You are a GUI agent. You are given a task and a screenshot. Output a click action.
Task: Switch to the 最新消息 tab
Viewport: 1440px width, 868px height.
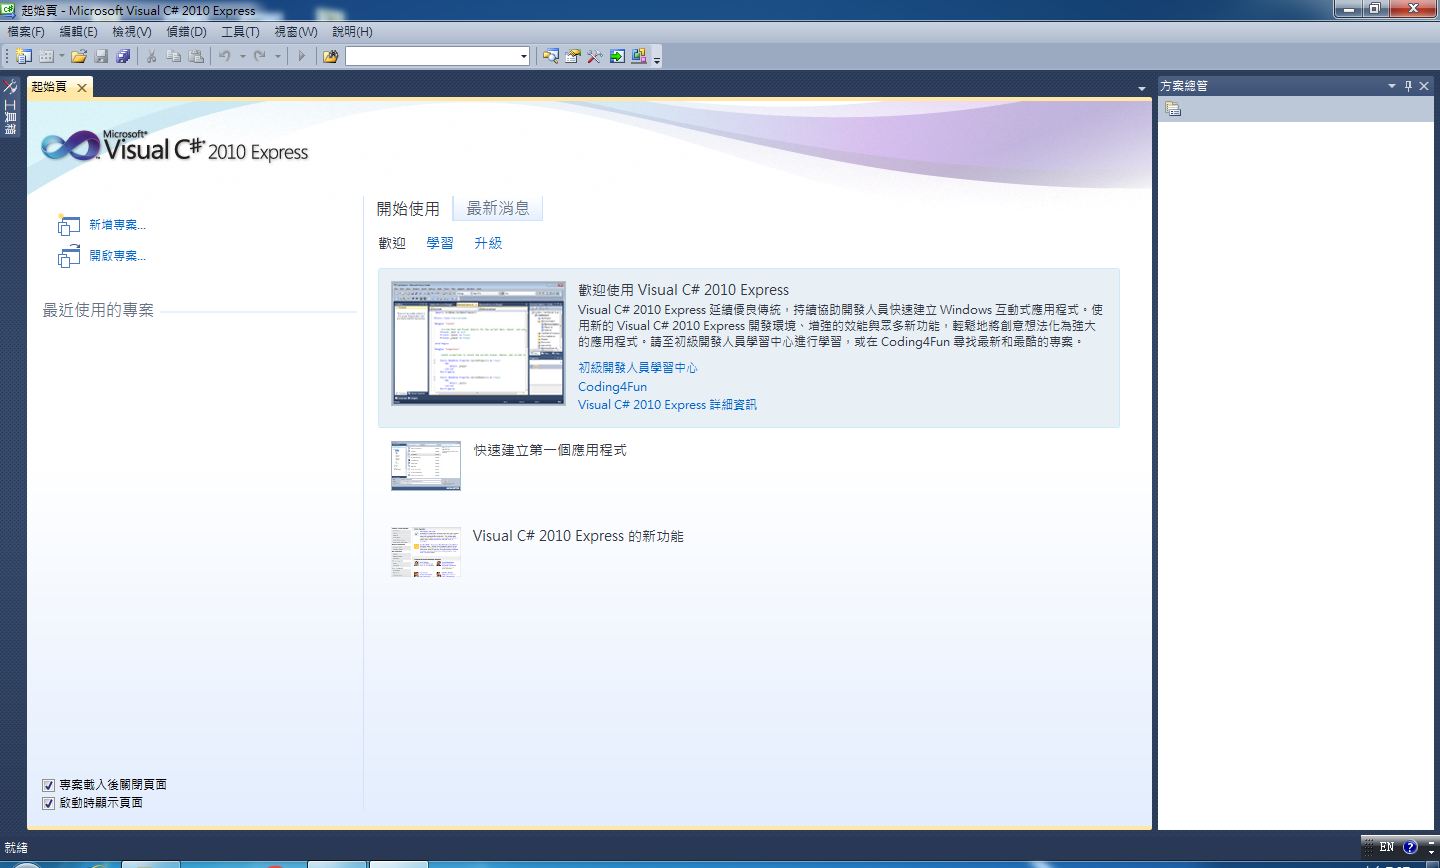point(498,208)
